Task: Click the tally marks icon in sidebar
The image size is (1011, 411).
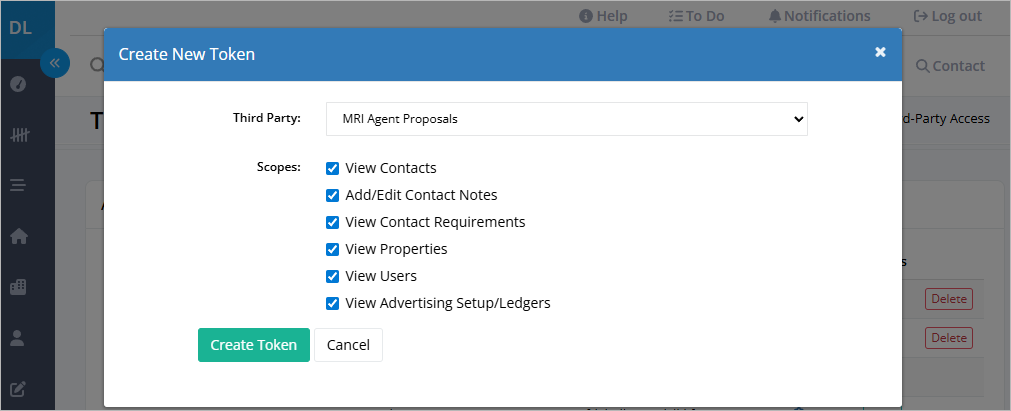Action: [x=19, y=135]
